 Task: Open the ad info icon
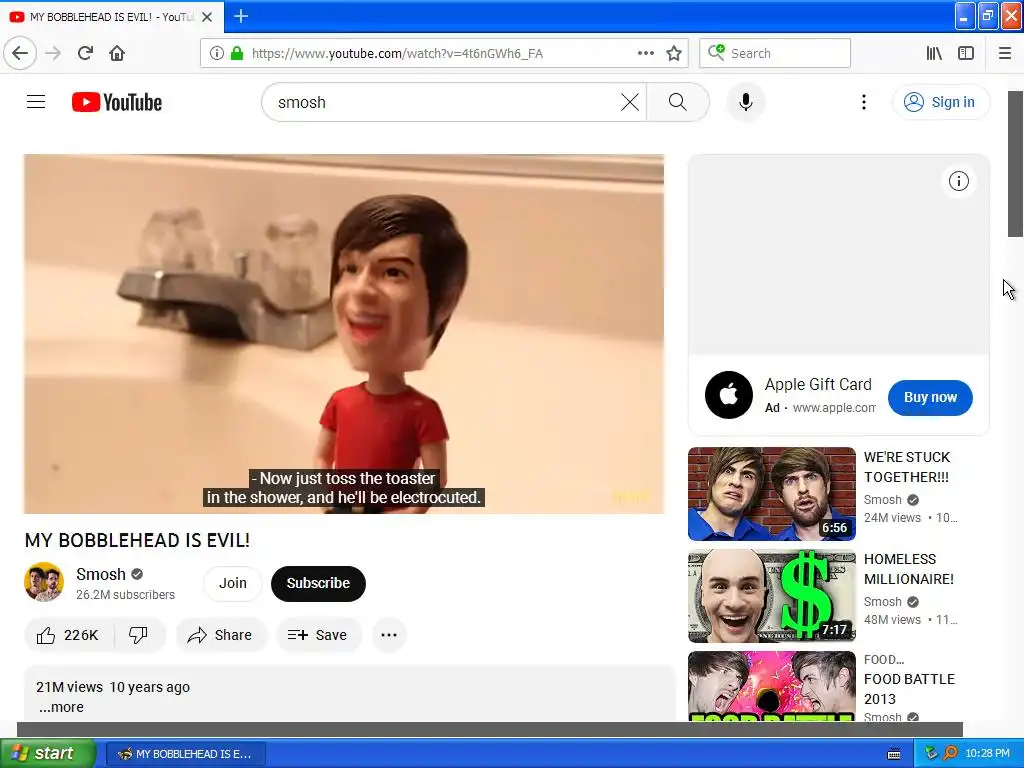tap(958, 181)
